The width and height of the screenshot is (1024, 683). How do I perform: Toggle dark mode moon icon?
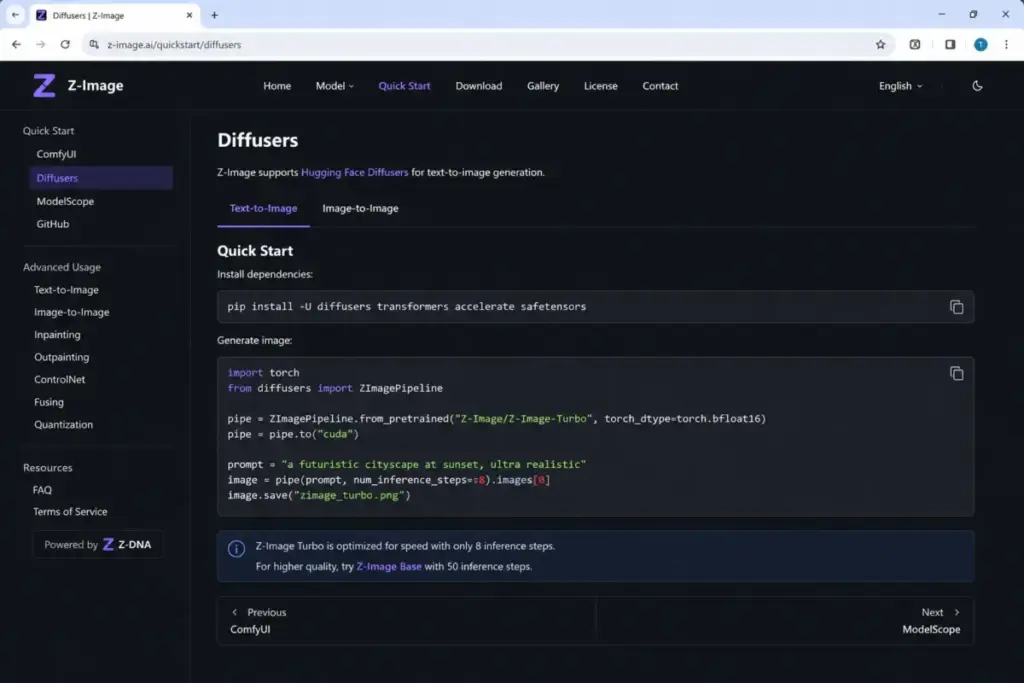[977, 86]
